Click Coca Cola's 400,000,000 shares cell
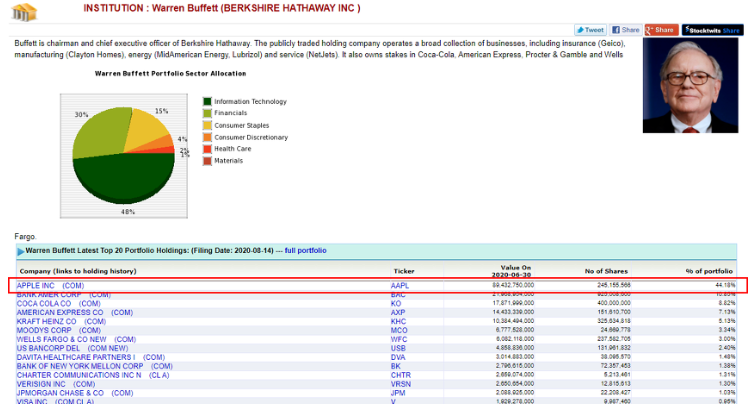 tap(614, 303)
